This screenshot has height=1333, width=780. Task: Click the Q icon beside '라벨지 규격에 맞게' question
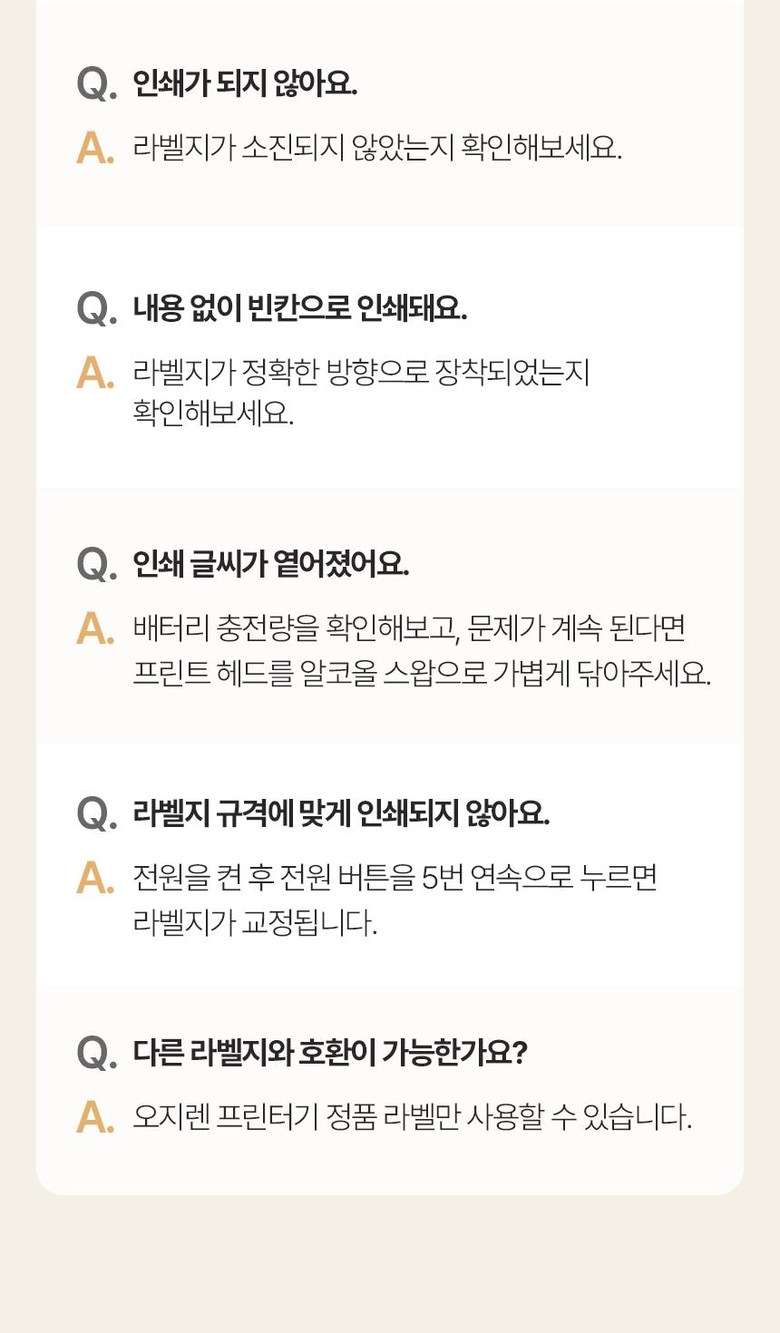point(96,815)
